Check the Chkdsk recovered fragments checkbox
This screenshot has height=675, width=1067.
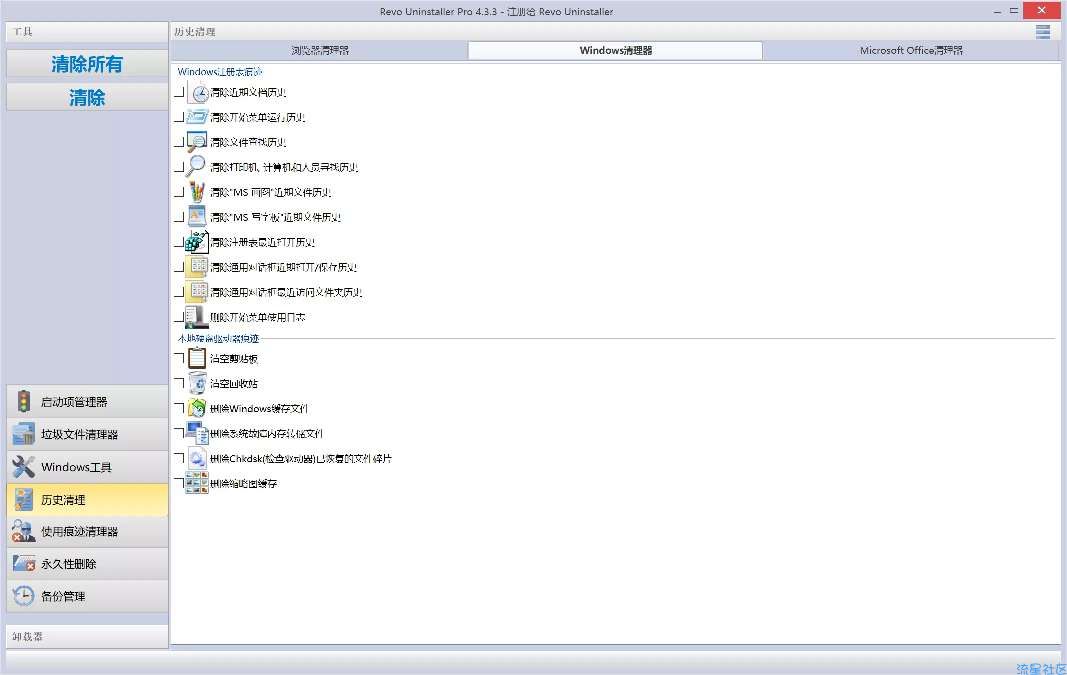180,457
